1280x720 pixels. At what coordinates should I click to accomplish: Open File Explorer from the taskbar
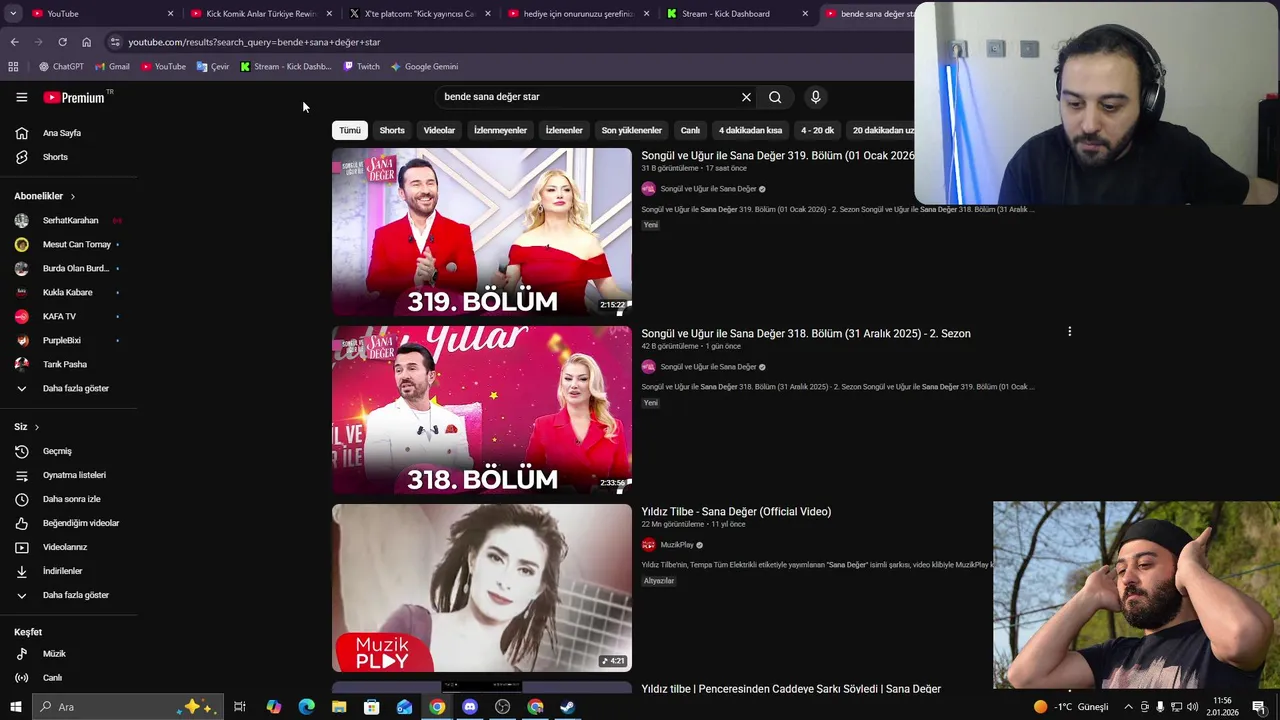point(339,707)
